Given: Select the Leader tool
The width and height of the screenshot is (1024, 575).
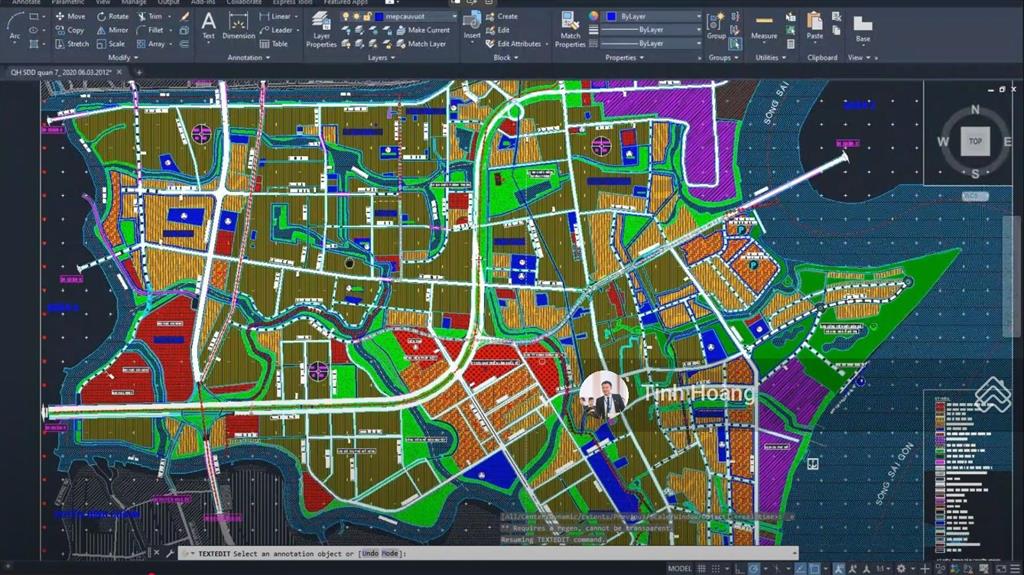Looking at the screenshot, I should pyautogui.click(x=276, y=30).
